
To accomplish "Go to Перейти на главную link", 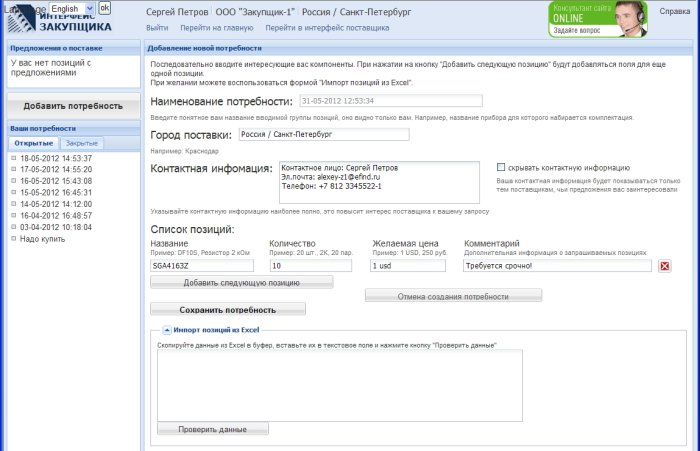I will pos(216,29).
